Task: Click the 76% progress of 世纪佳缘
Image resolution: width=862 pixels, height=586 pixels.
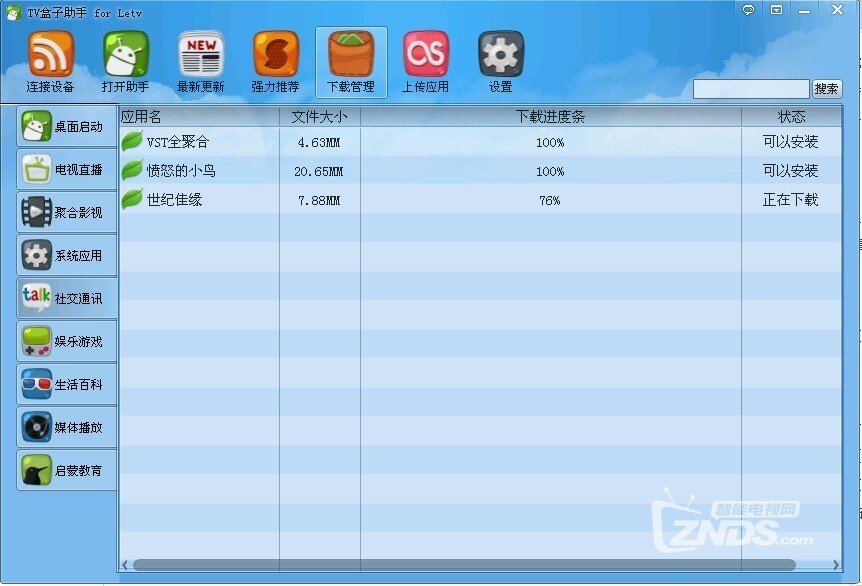Action: point(550,201)
